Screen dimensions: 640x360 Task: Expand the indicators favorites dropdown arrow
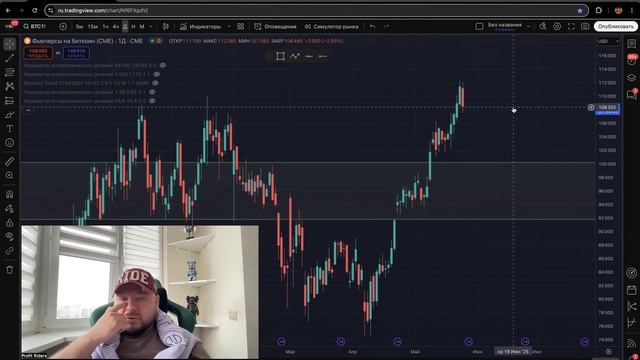click(x=229, y=27)
